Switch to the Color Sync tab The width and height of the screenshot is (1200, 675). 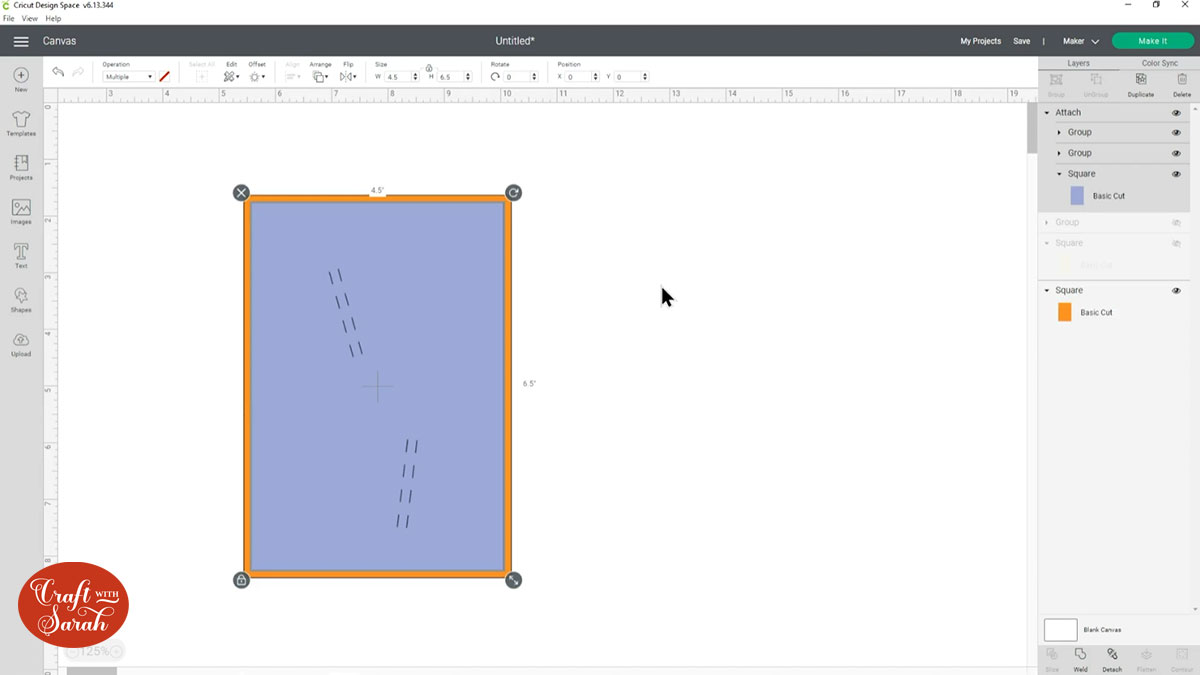[x=1160, y=63]
